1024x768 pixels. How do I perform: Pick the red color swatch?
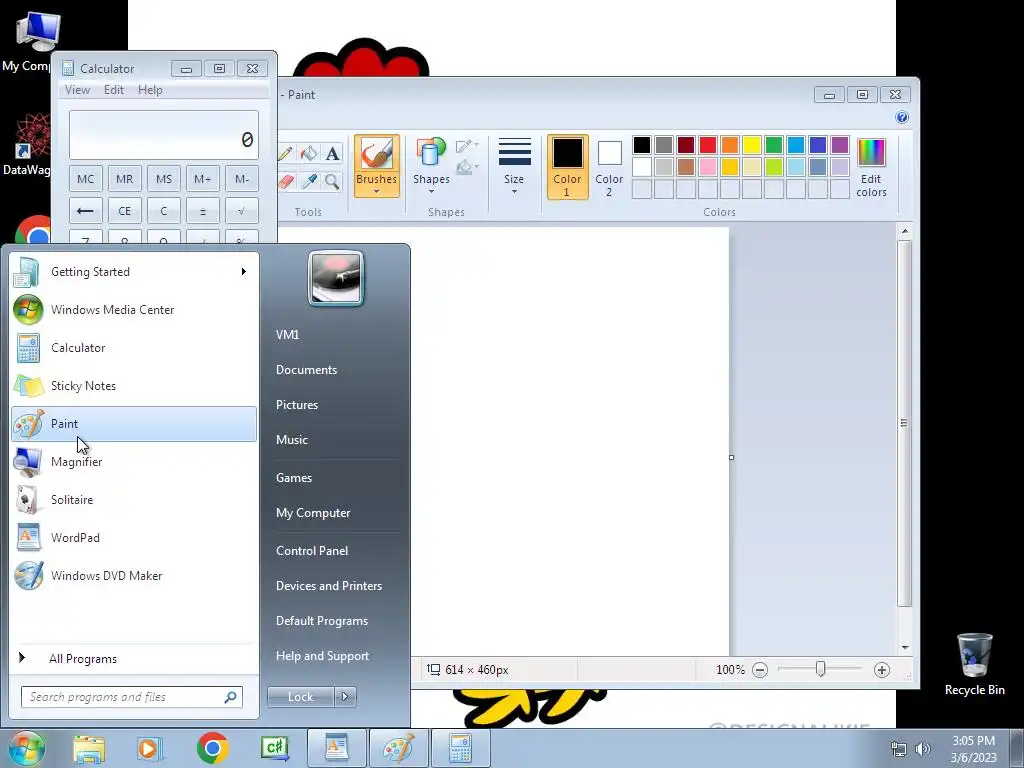707,145
